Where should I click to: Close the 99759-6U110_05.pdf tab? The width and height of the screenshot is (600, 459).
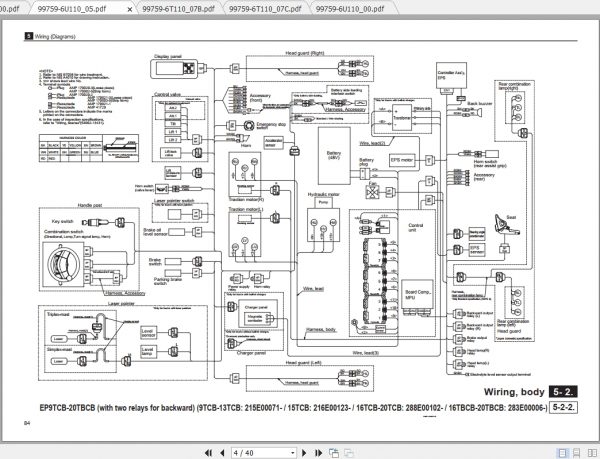coord(129,9)
